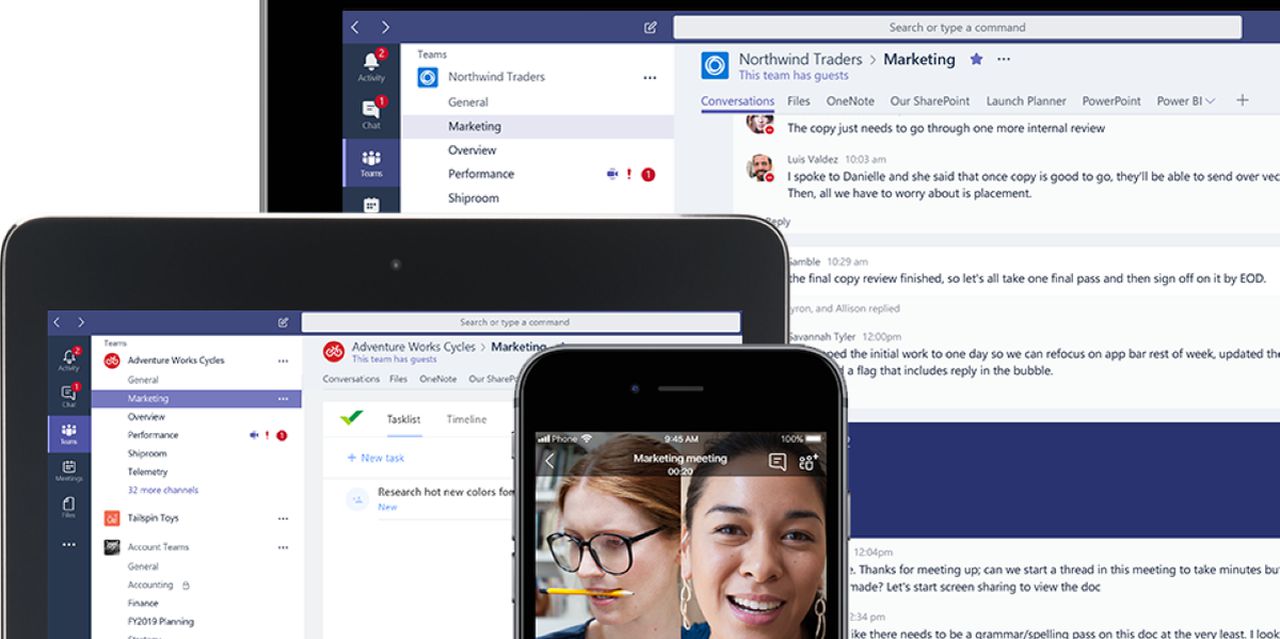1280x639 pixels.
Task: Open Activity on the tablet sidebar
Action: 68,358
